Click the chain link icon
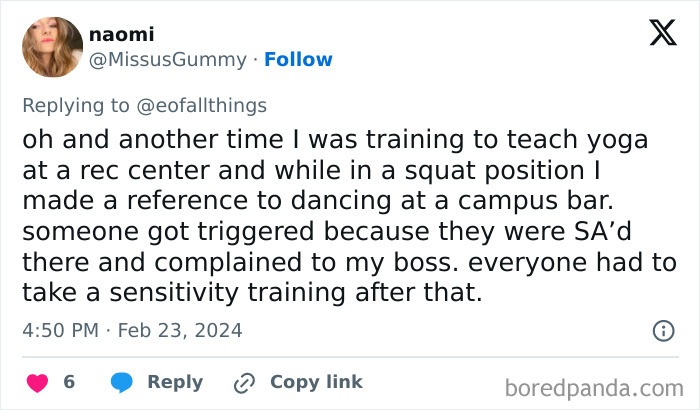The width and height of the screenshot is (700, 410). pyautogui.click(x=245, y=382)
